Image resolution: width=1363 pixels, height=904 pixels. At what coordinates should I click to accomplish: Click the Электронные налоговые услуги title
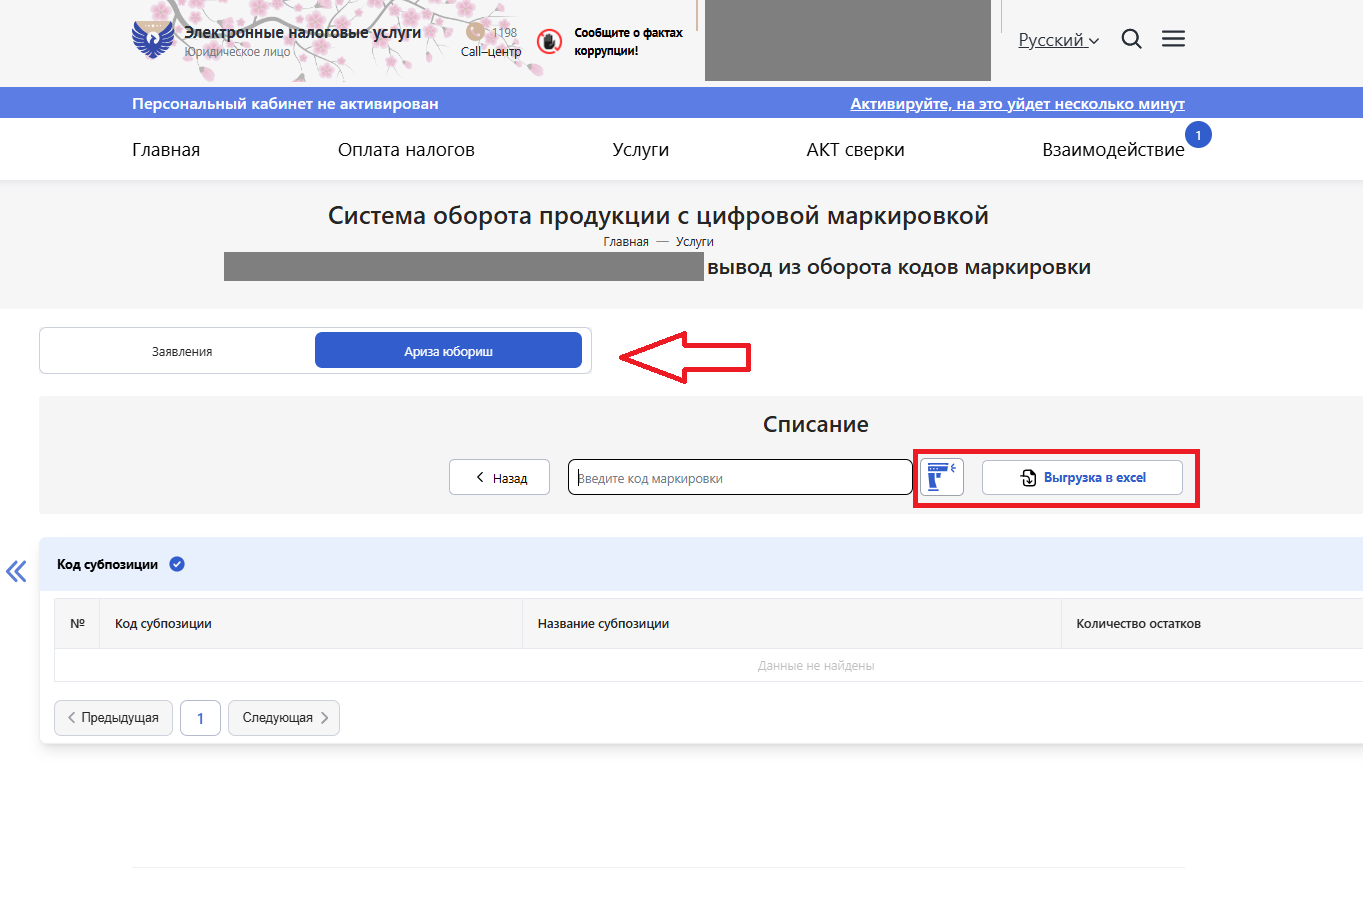302,32
